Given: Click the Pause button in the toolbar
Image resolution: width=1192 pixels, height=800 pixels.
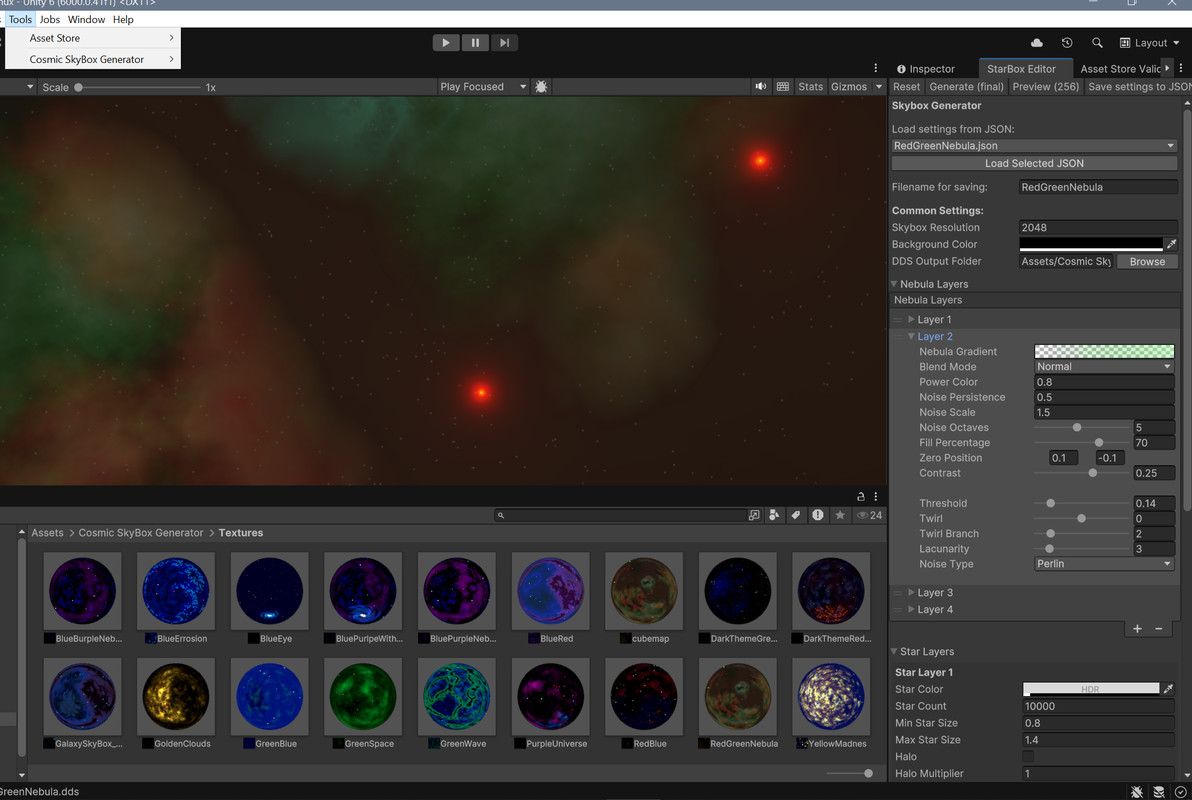Looking at the screenshot, I should (x=475, y=43).
